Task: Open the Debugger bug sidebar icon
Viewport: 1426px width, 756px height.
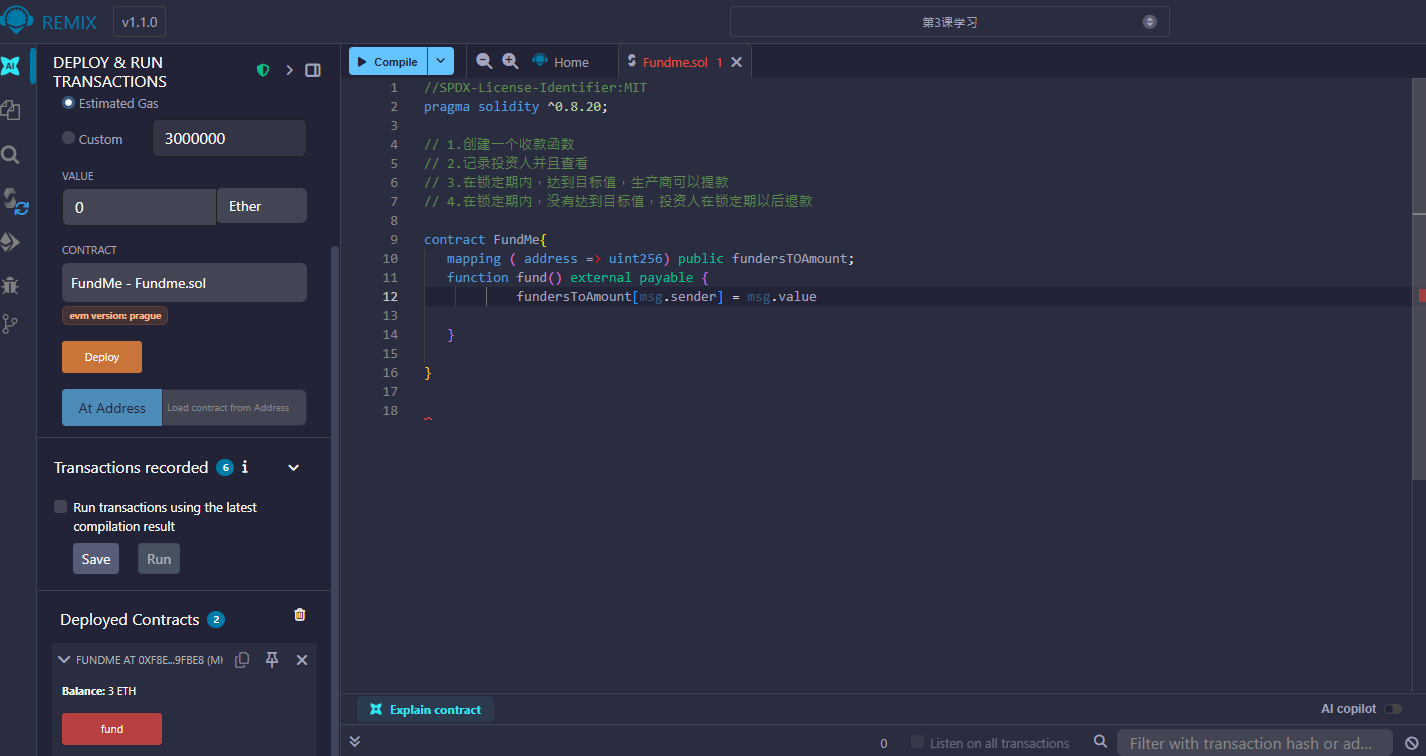Action: (11, 285)
